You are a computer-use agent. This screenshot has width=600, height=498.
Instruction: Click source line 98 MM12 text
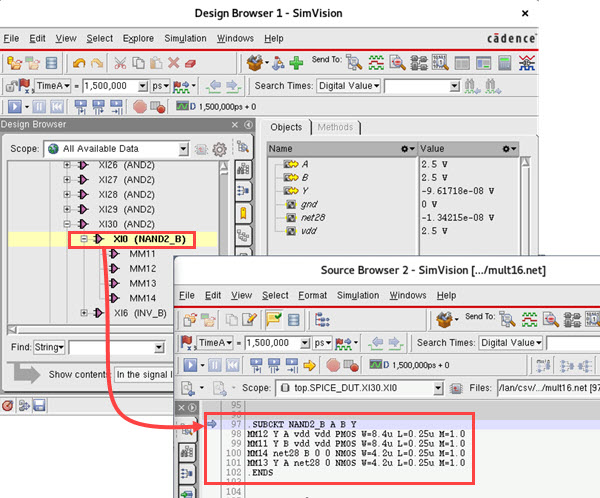pyautogui.click(x=356, y=434)
